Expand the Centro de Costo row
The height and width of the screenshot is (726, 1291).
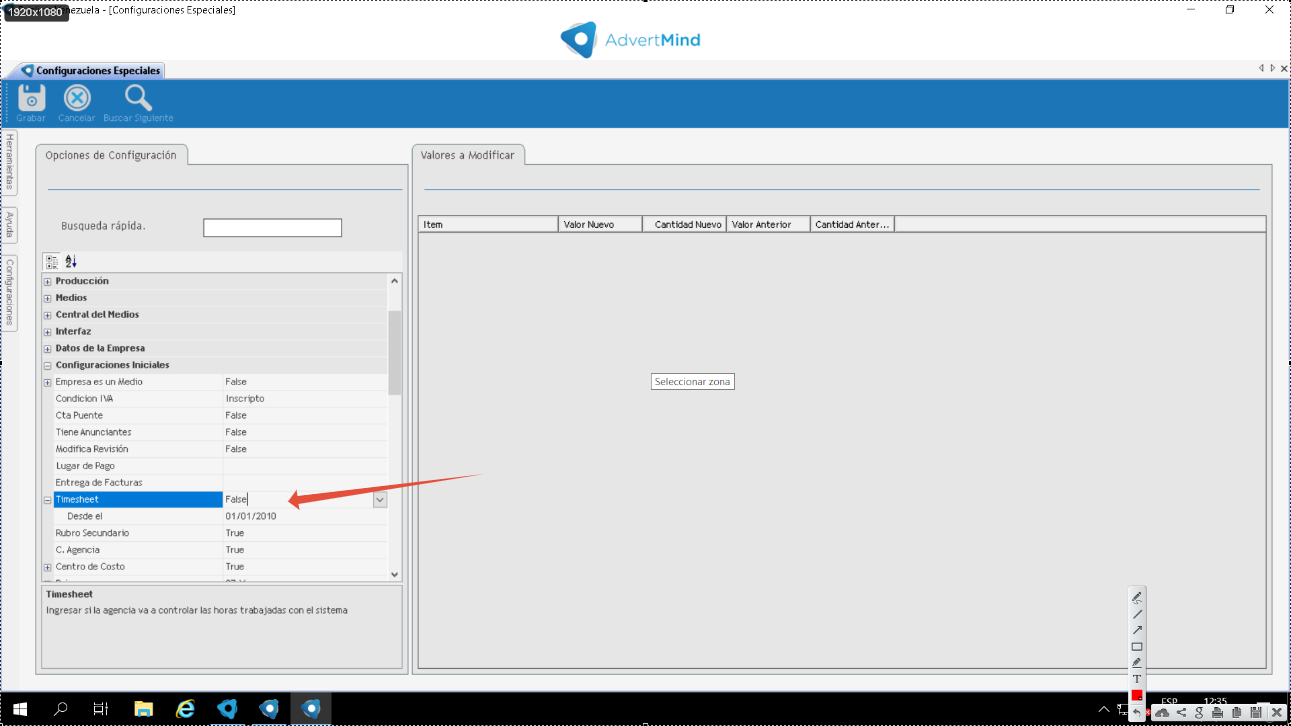tap(47, 567)
